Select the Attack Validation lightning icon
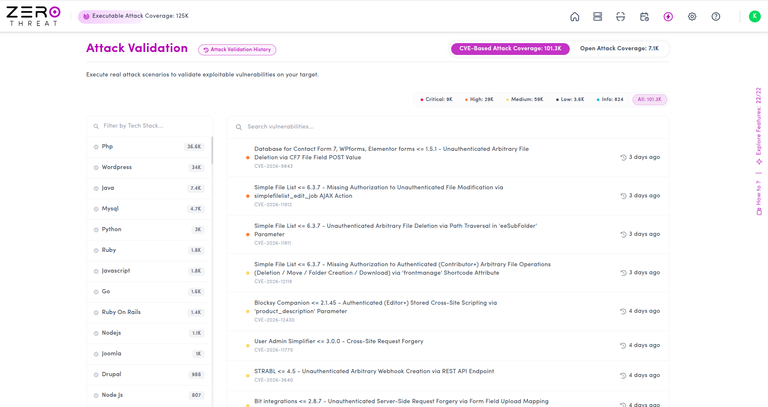Viewport: 768px width, 407px height. [668, 17]
